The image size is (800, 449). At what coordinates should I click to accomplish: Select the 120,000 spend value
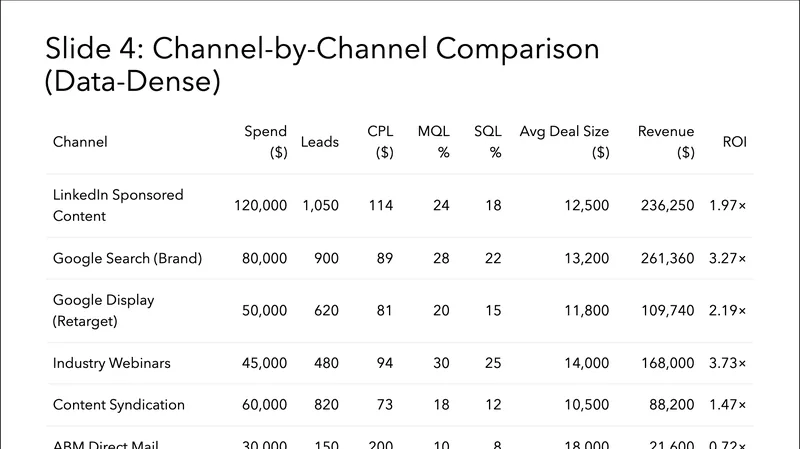point(260,205)
